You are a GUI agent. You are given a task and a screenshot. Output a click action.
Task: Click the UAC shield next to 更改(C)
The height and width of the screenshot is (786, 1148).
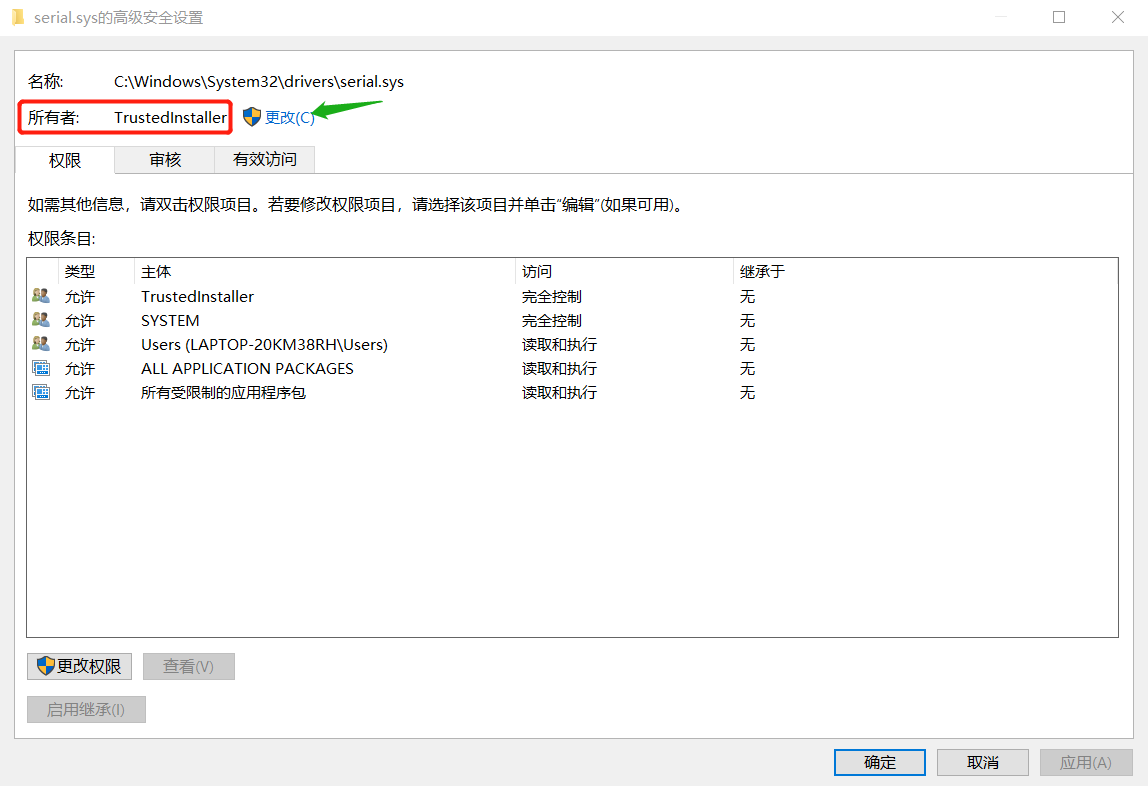[253, 116]
